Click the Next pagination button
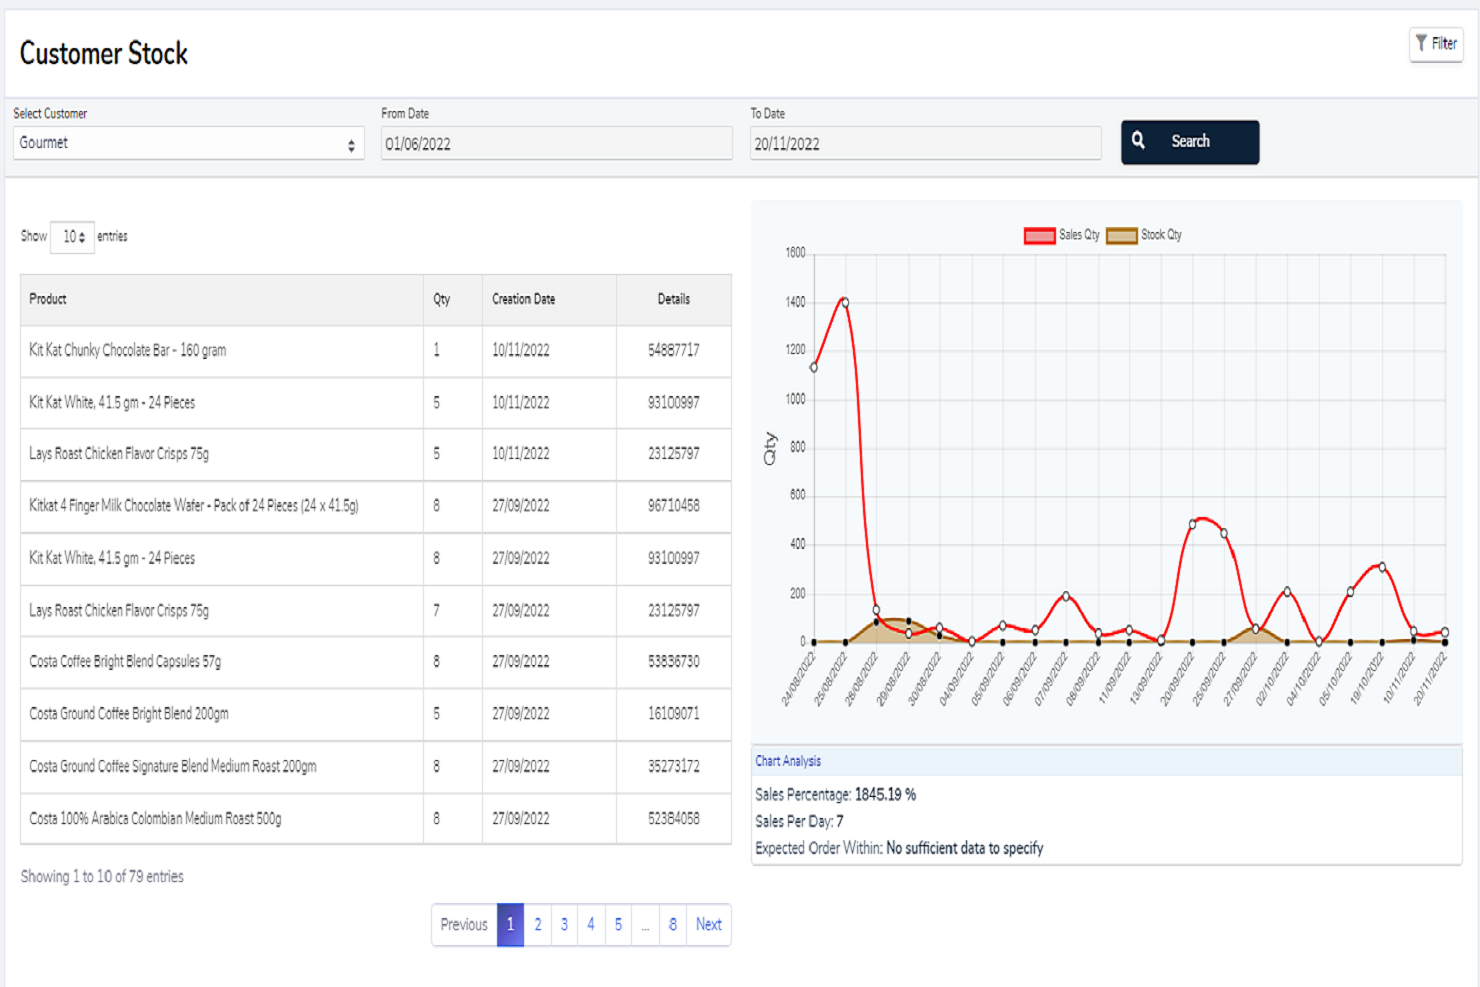The height and width of the screenshot is (987, 1480). (x=709, y=925)
